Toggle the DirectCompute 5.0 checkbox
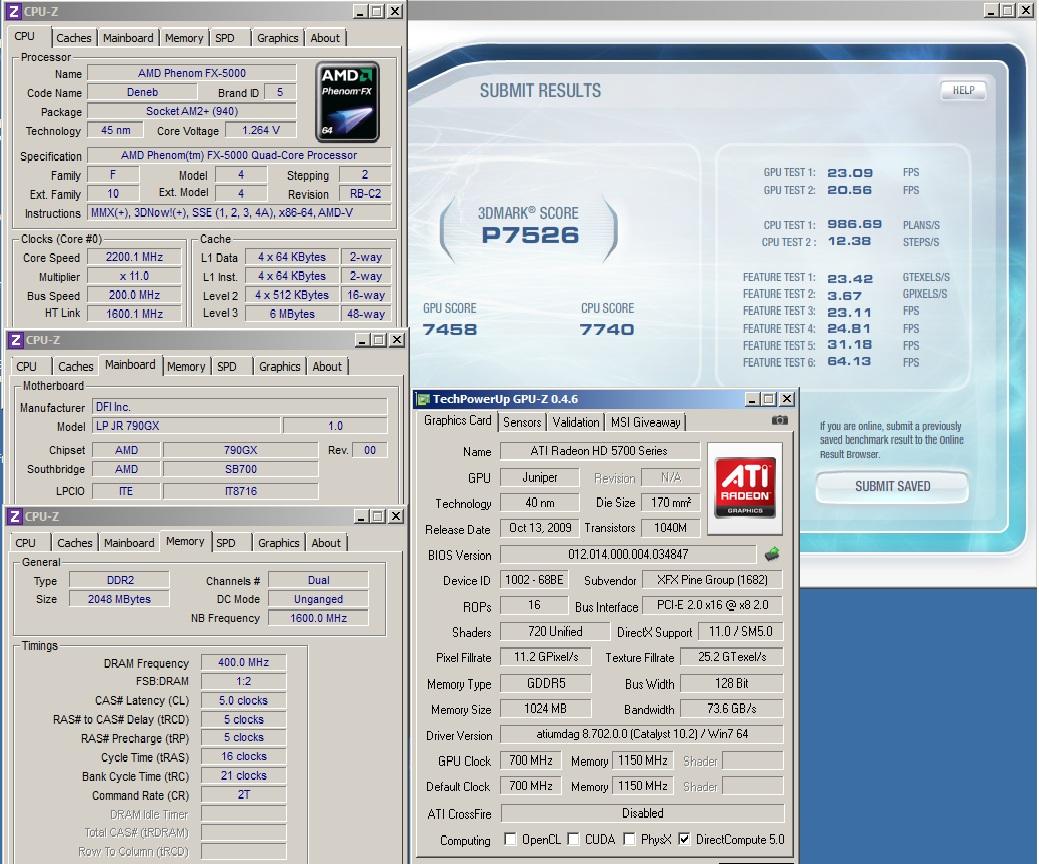1039x864 pixels. pyautogui.click(x=684, y=839)
